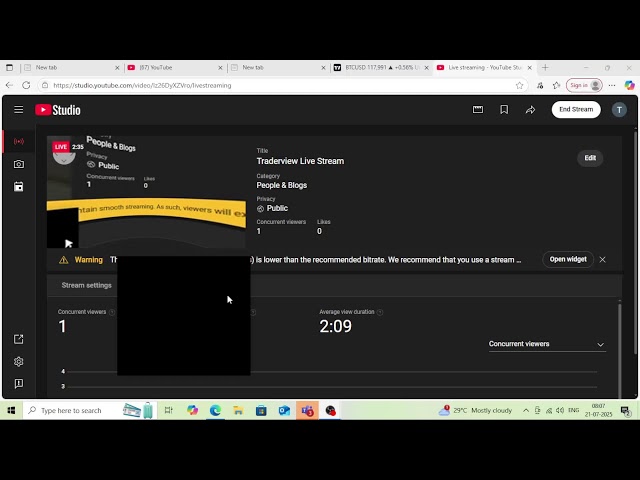Click the End Stream button
The height and width of the screenshot is (480, 640).
click(576, 109)
